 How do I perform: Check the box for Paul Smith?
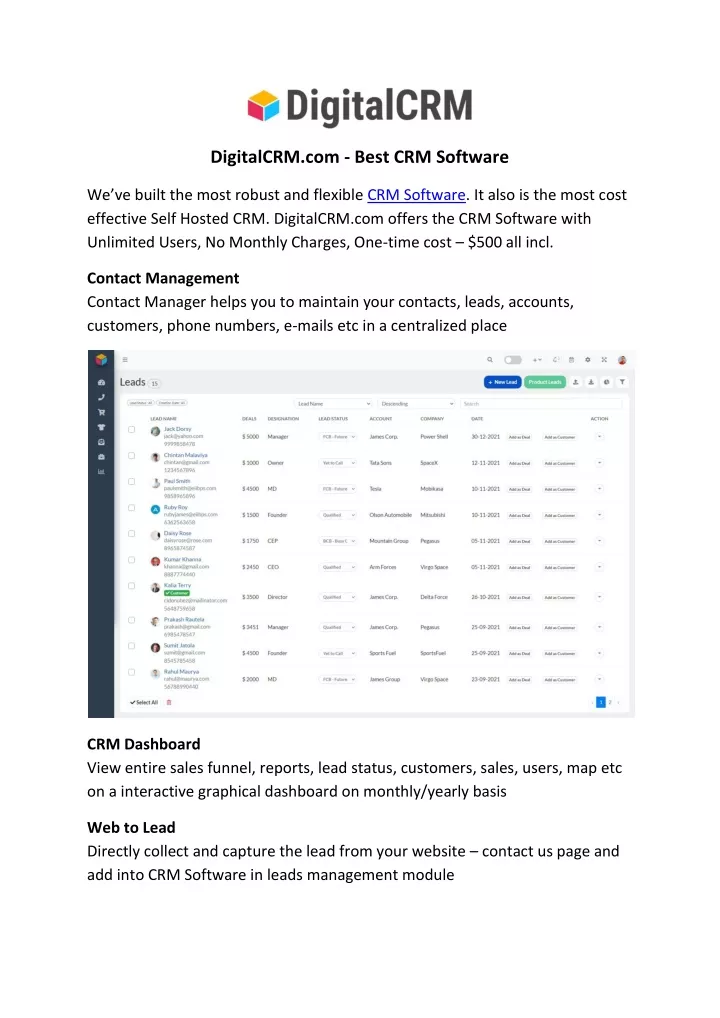(x=132, y=482)
